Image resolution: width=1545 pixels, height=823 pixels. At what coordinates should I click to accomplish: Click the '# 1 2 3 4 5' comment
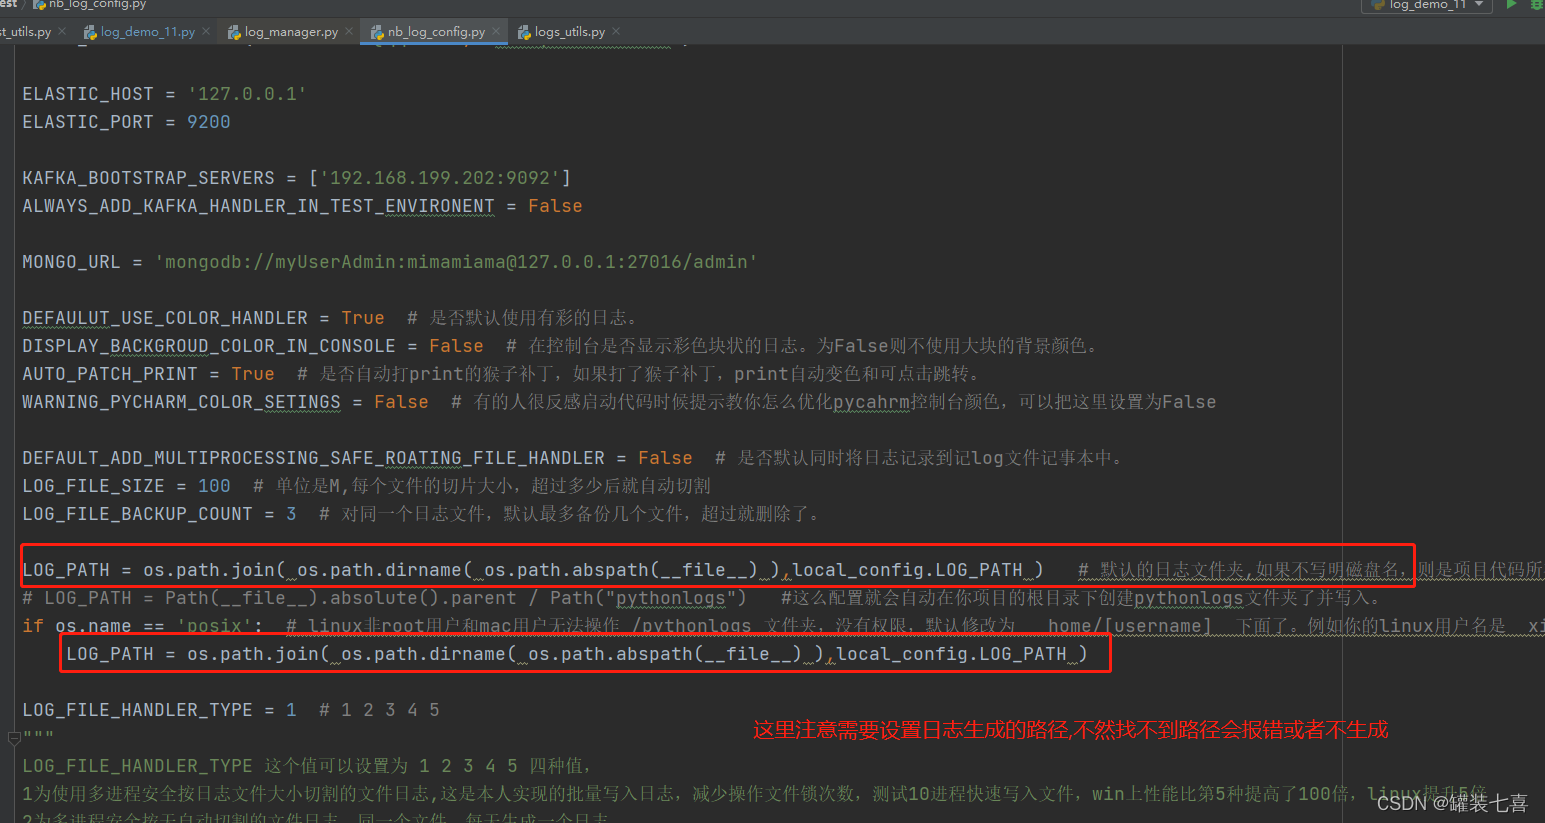379,710
